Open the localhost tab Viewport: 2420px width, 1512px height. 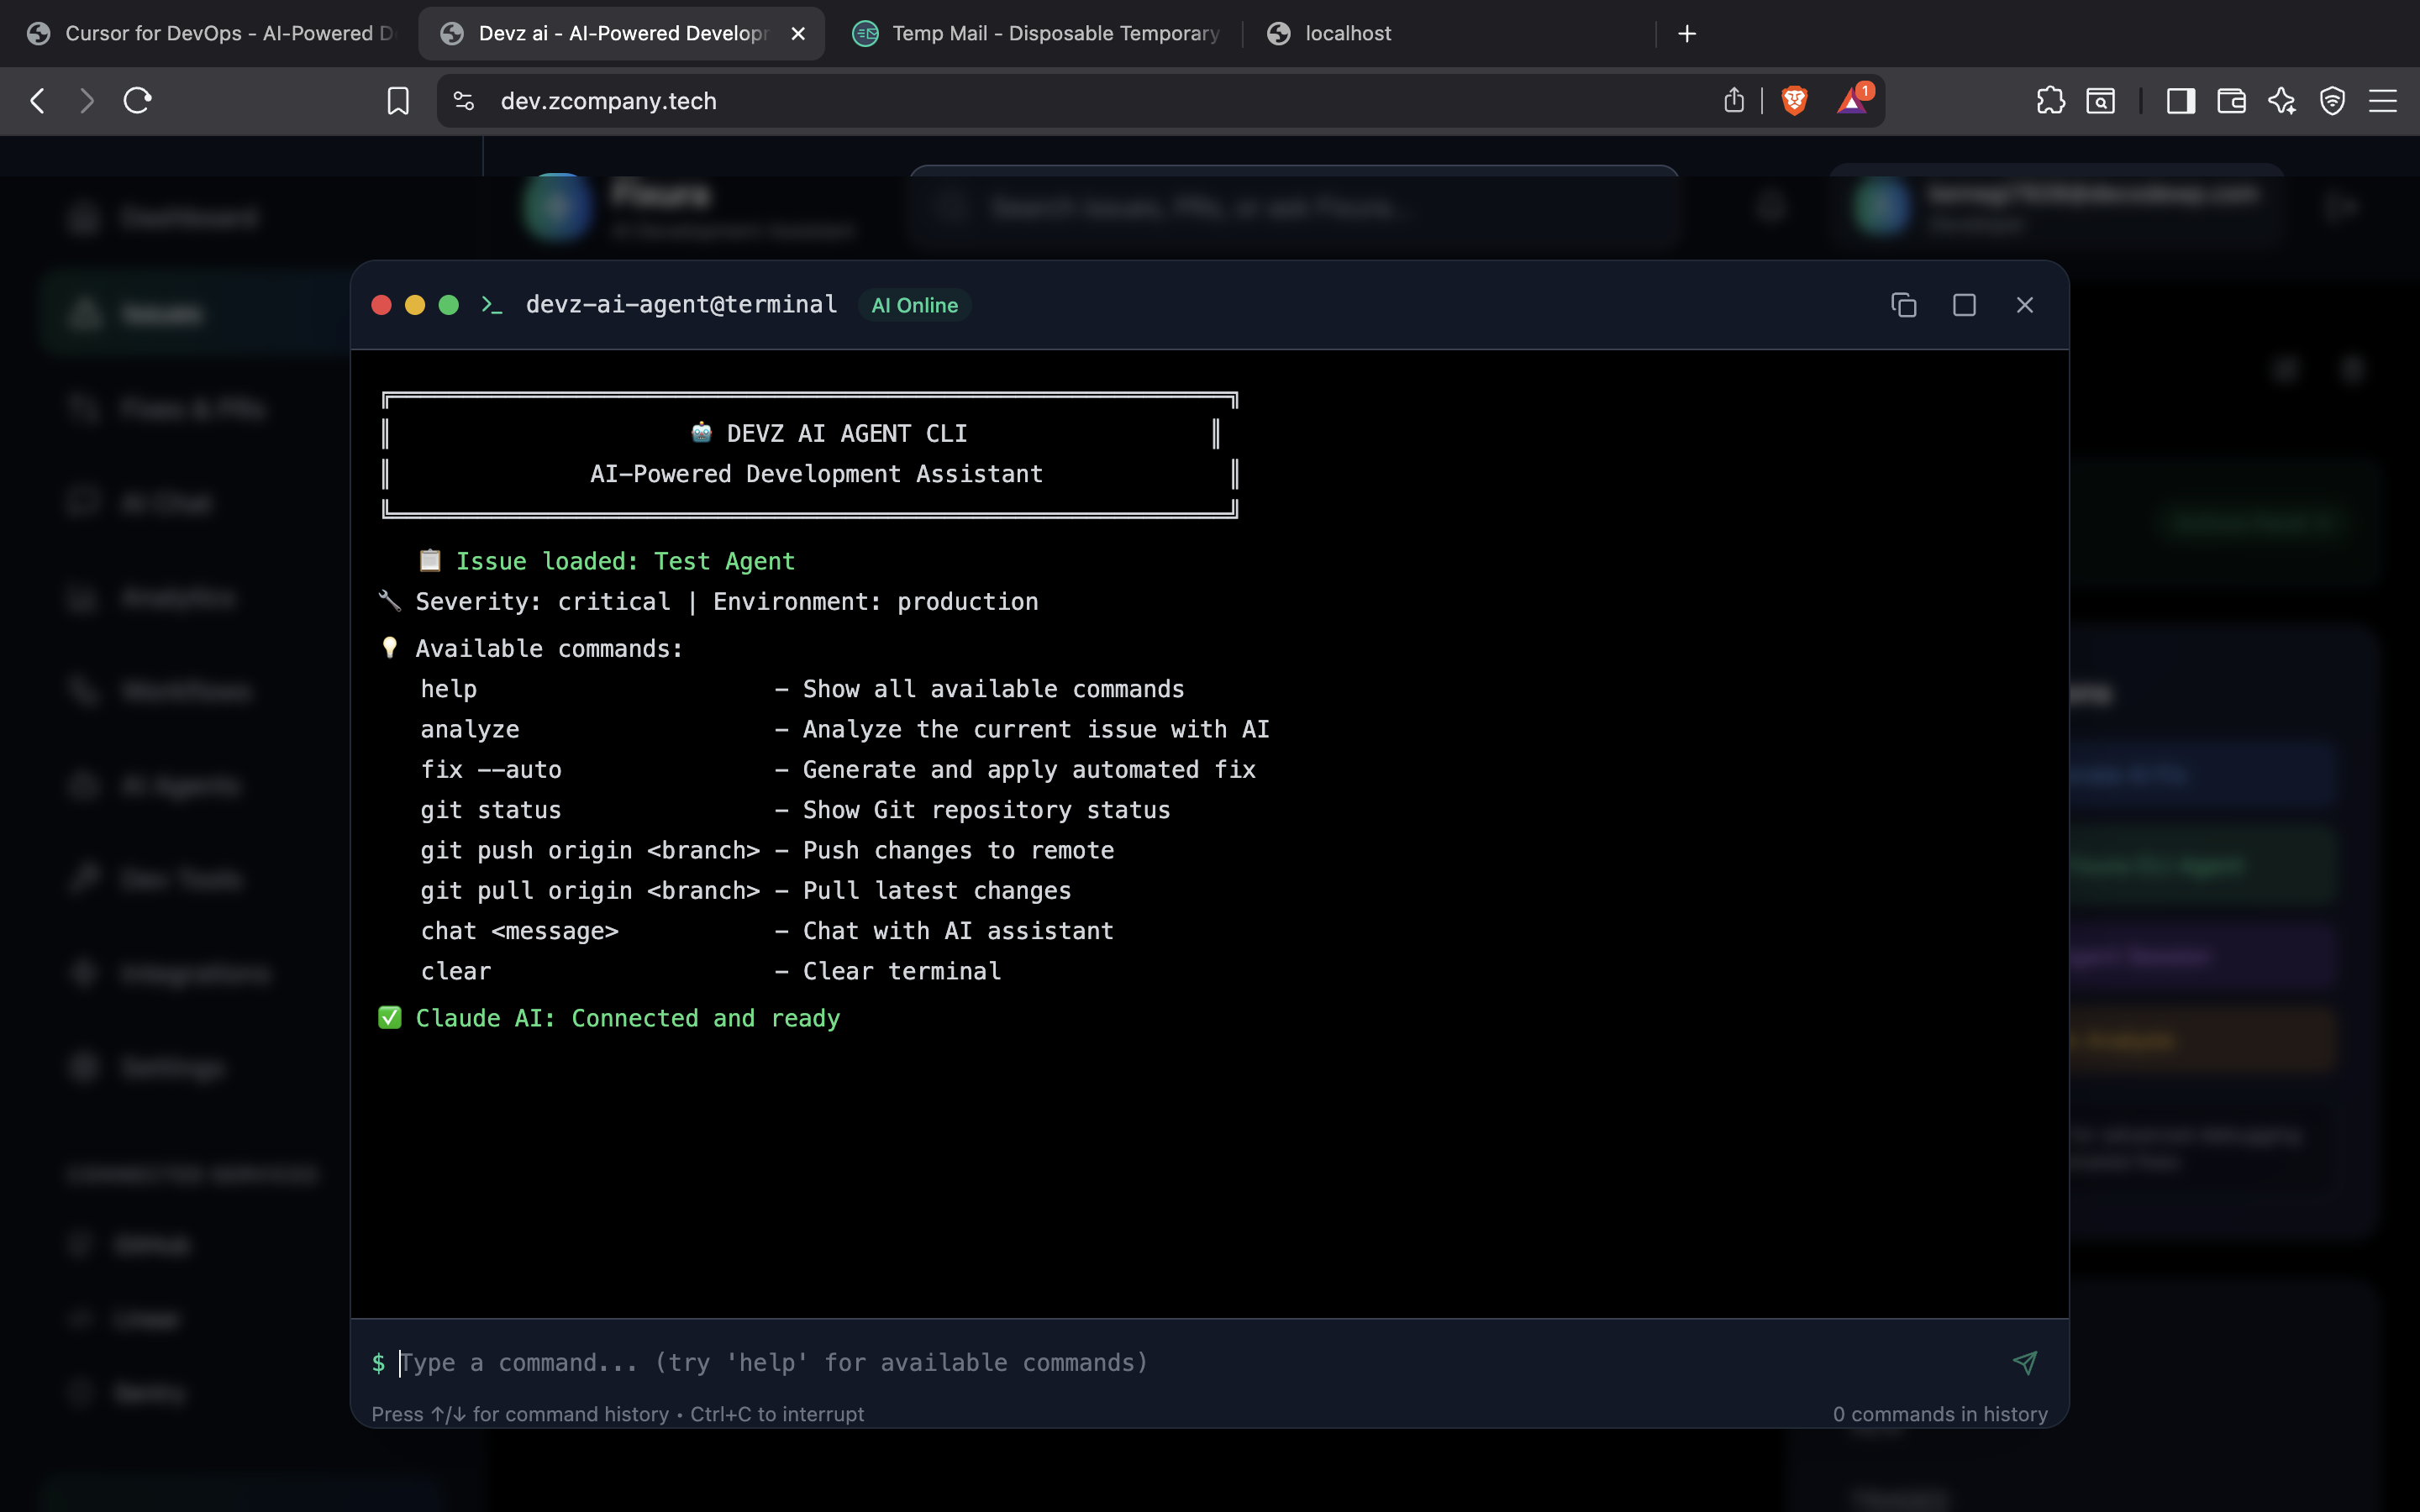(x=1346, y=33)
